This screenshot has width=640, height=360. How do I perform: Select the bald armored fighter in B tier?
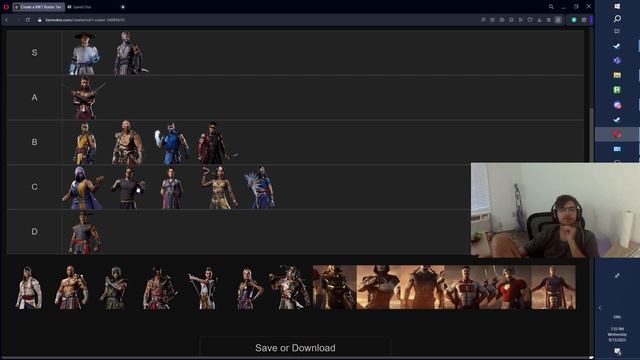coord(128,142)
